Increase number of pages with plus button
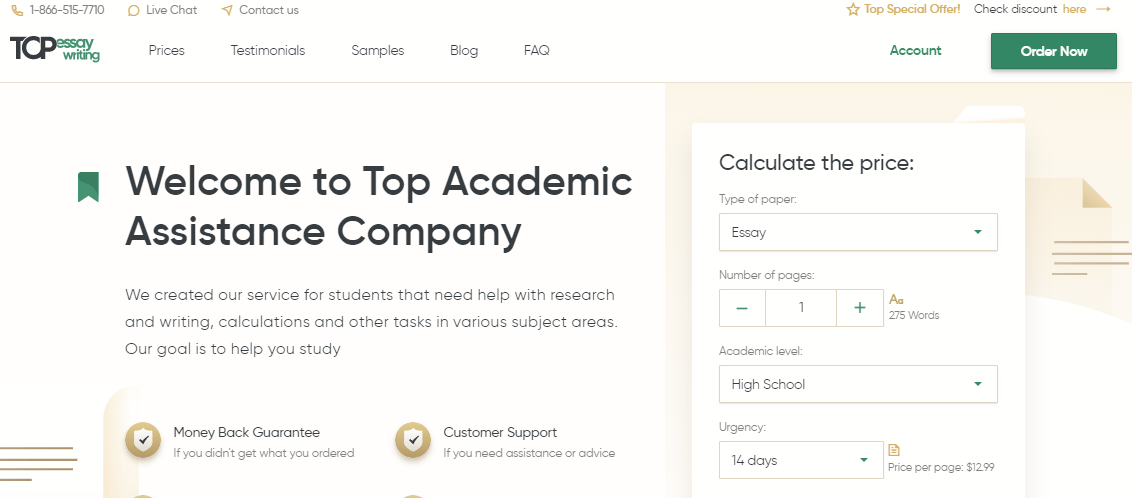The width and height of the screenshot is (1132, 498). tap(860, 307)
